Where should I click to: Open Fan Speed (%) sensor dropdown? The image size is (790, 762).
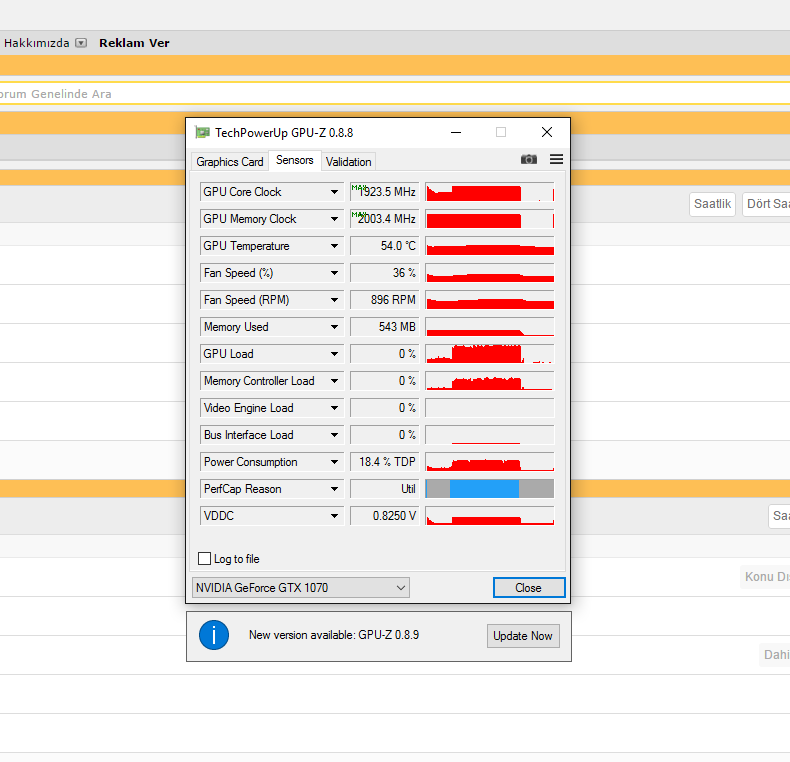pyautogui.click(x=334, y=273)
